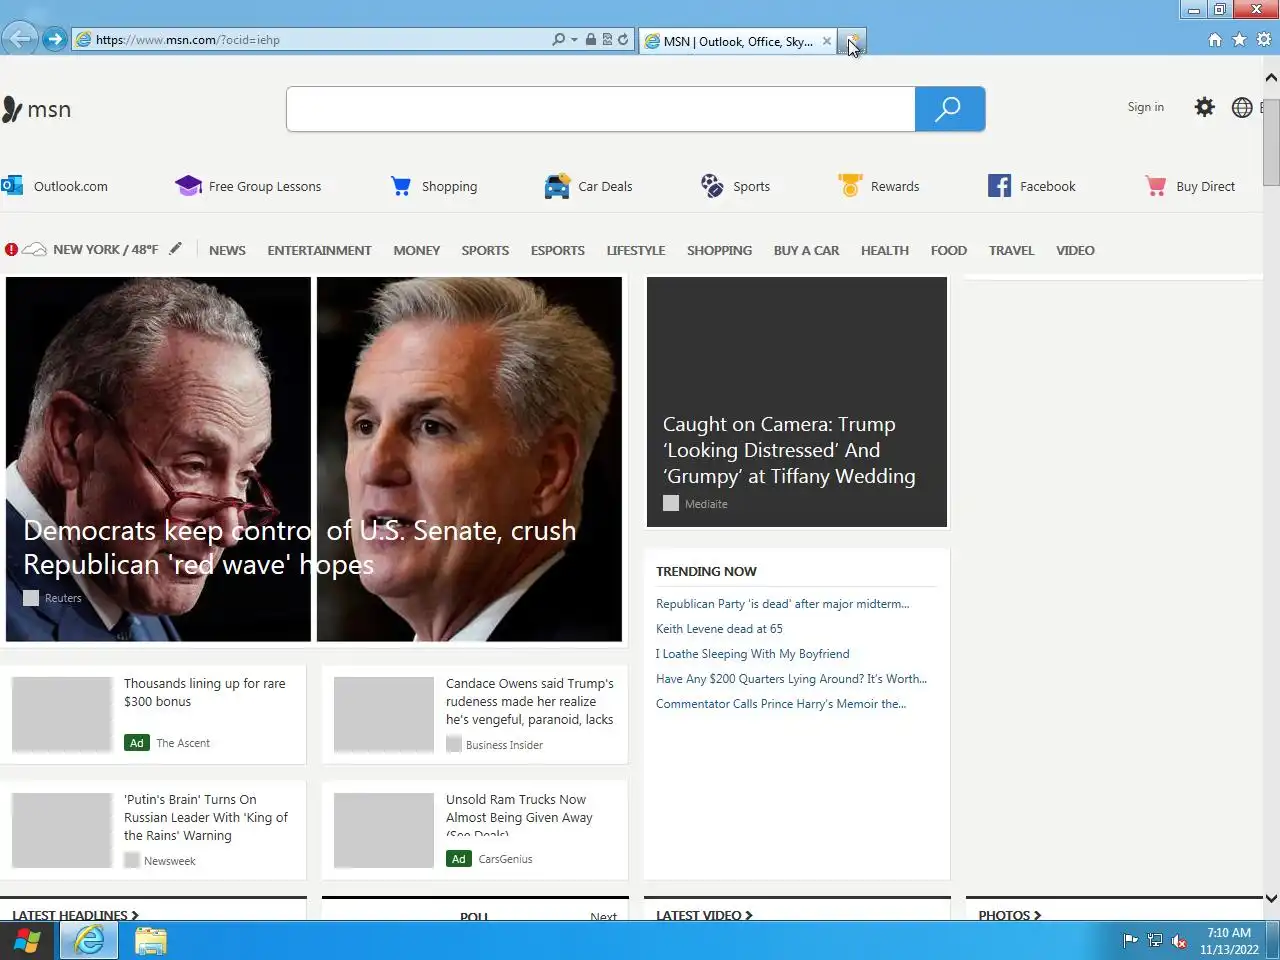Open the FOOD navigation item

[x=949, y=250]
